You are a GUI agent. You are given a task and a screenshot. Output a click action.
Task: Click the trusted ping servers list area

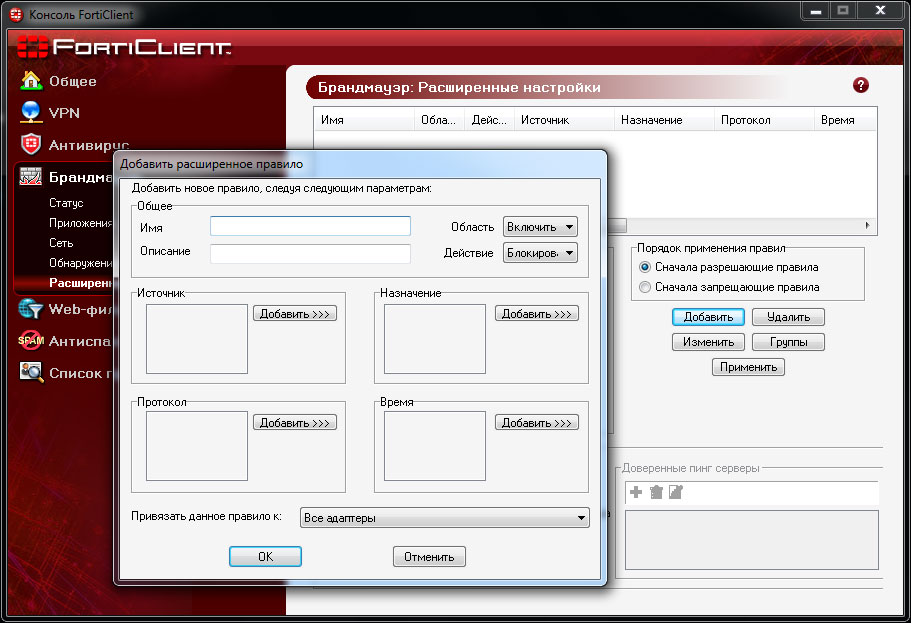(752, 540)
